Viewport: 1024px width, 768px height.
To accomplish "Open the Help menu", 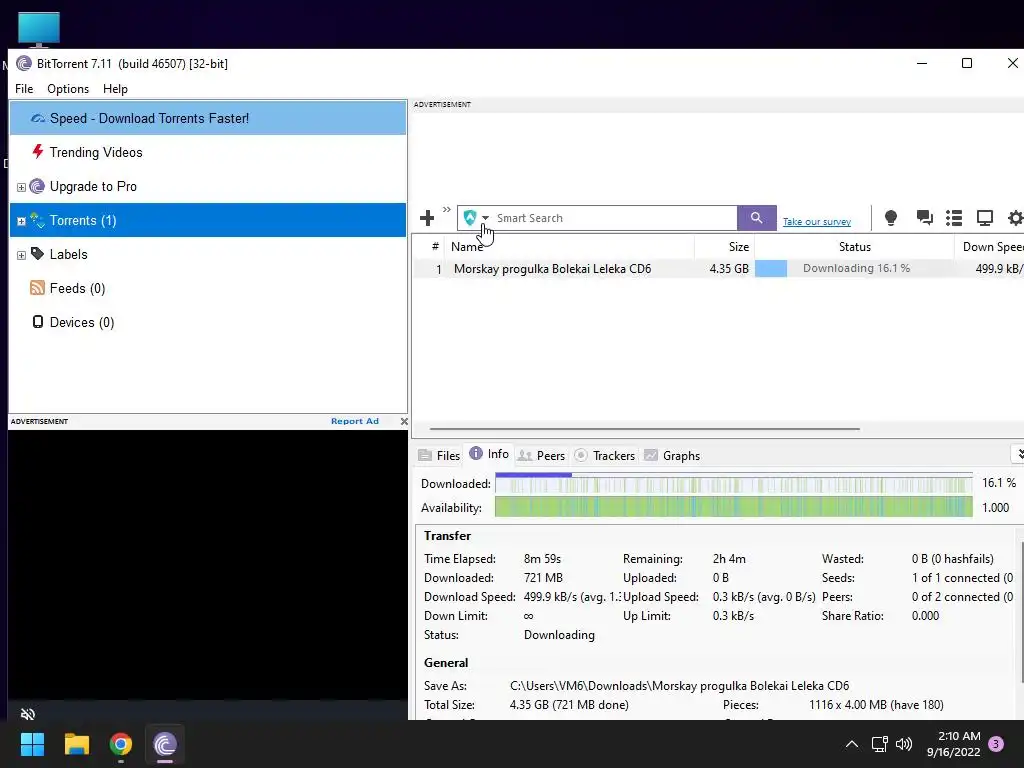I will click(x=115, y=89).
